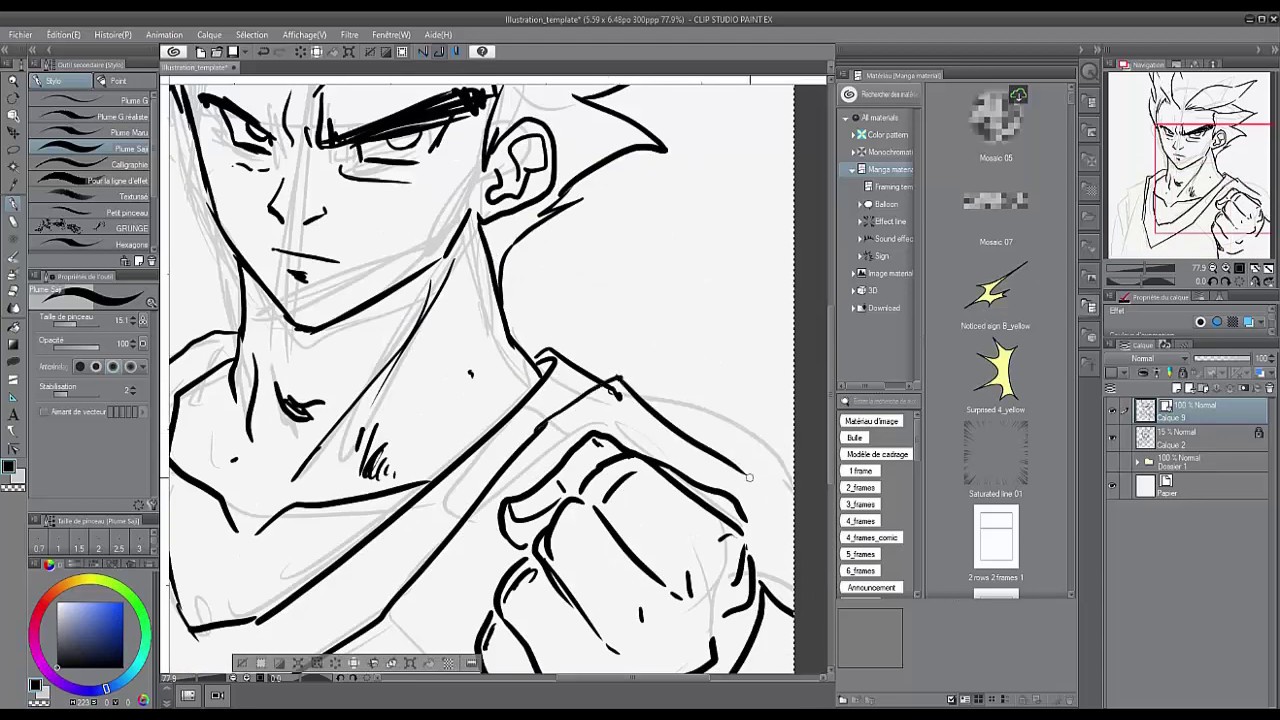
Task: Select the Pen tool in toolbox
Action: pos(13,203)
